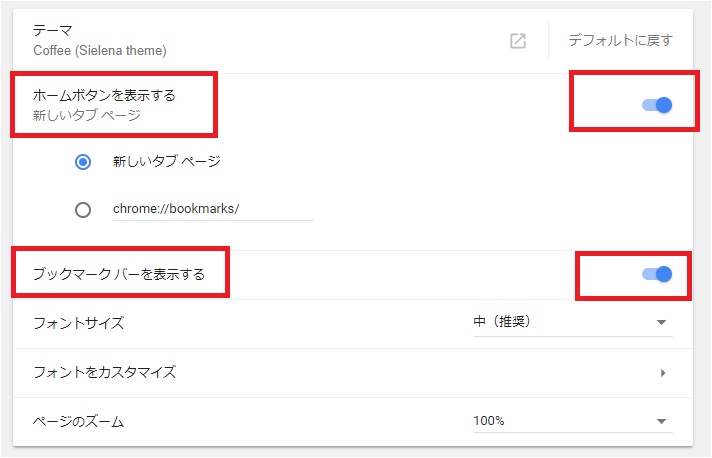Toggle the ブックマーク バーを表示する switch
The height and width of the screenshot is (458, 712).
click(657, 274)
